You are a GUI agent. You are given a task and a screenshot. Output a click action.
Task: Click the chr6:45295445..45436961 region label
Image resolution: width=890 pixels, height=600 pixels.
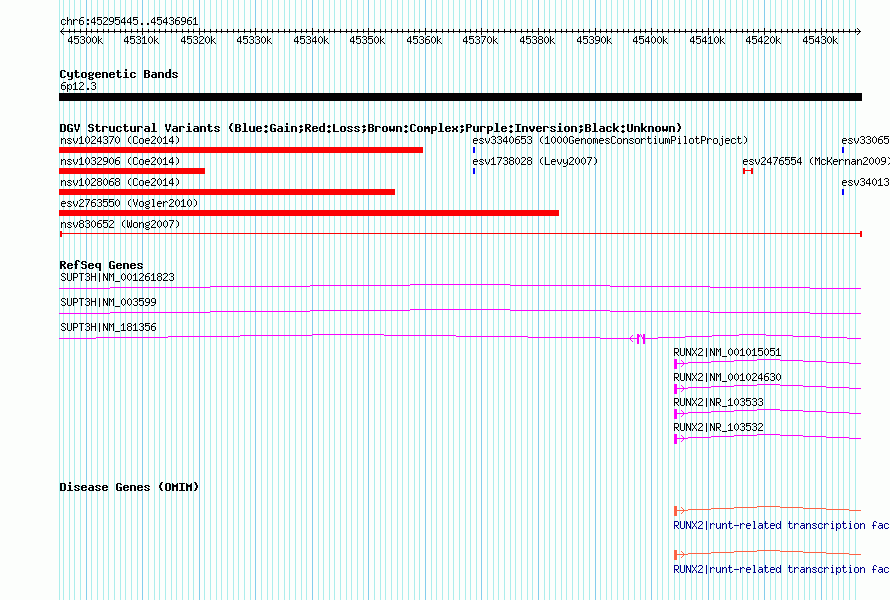pyautogui.click(x=129, y=22)
